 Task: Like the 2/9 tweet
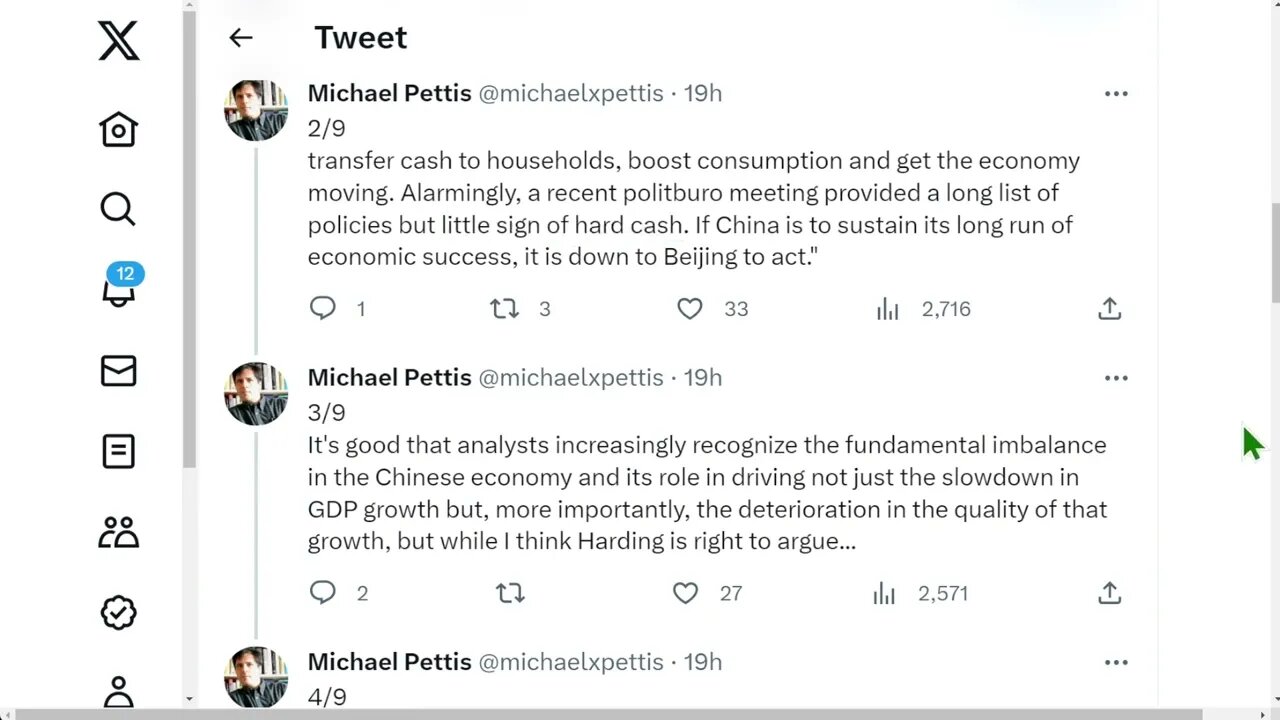point(689,309)
